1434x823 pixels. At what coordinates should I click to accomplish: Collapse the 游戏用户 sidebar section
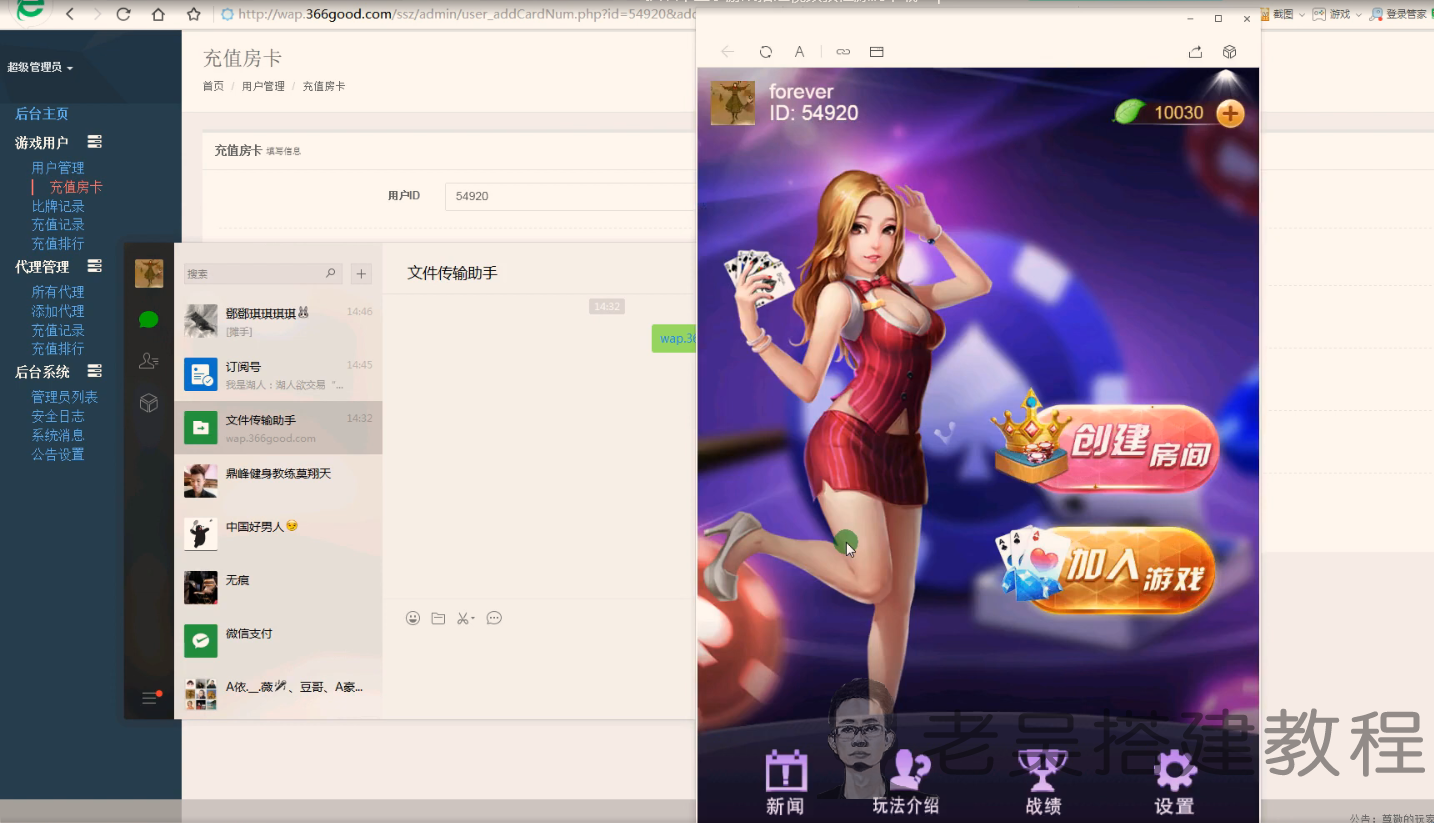[94, 142]
